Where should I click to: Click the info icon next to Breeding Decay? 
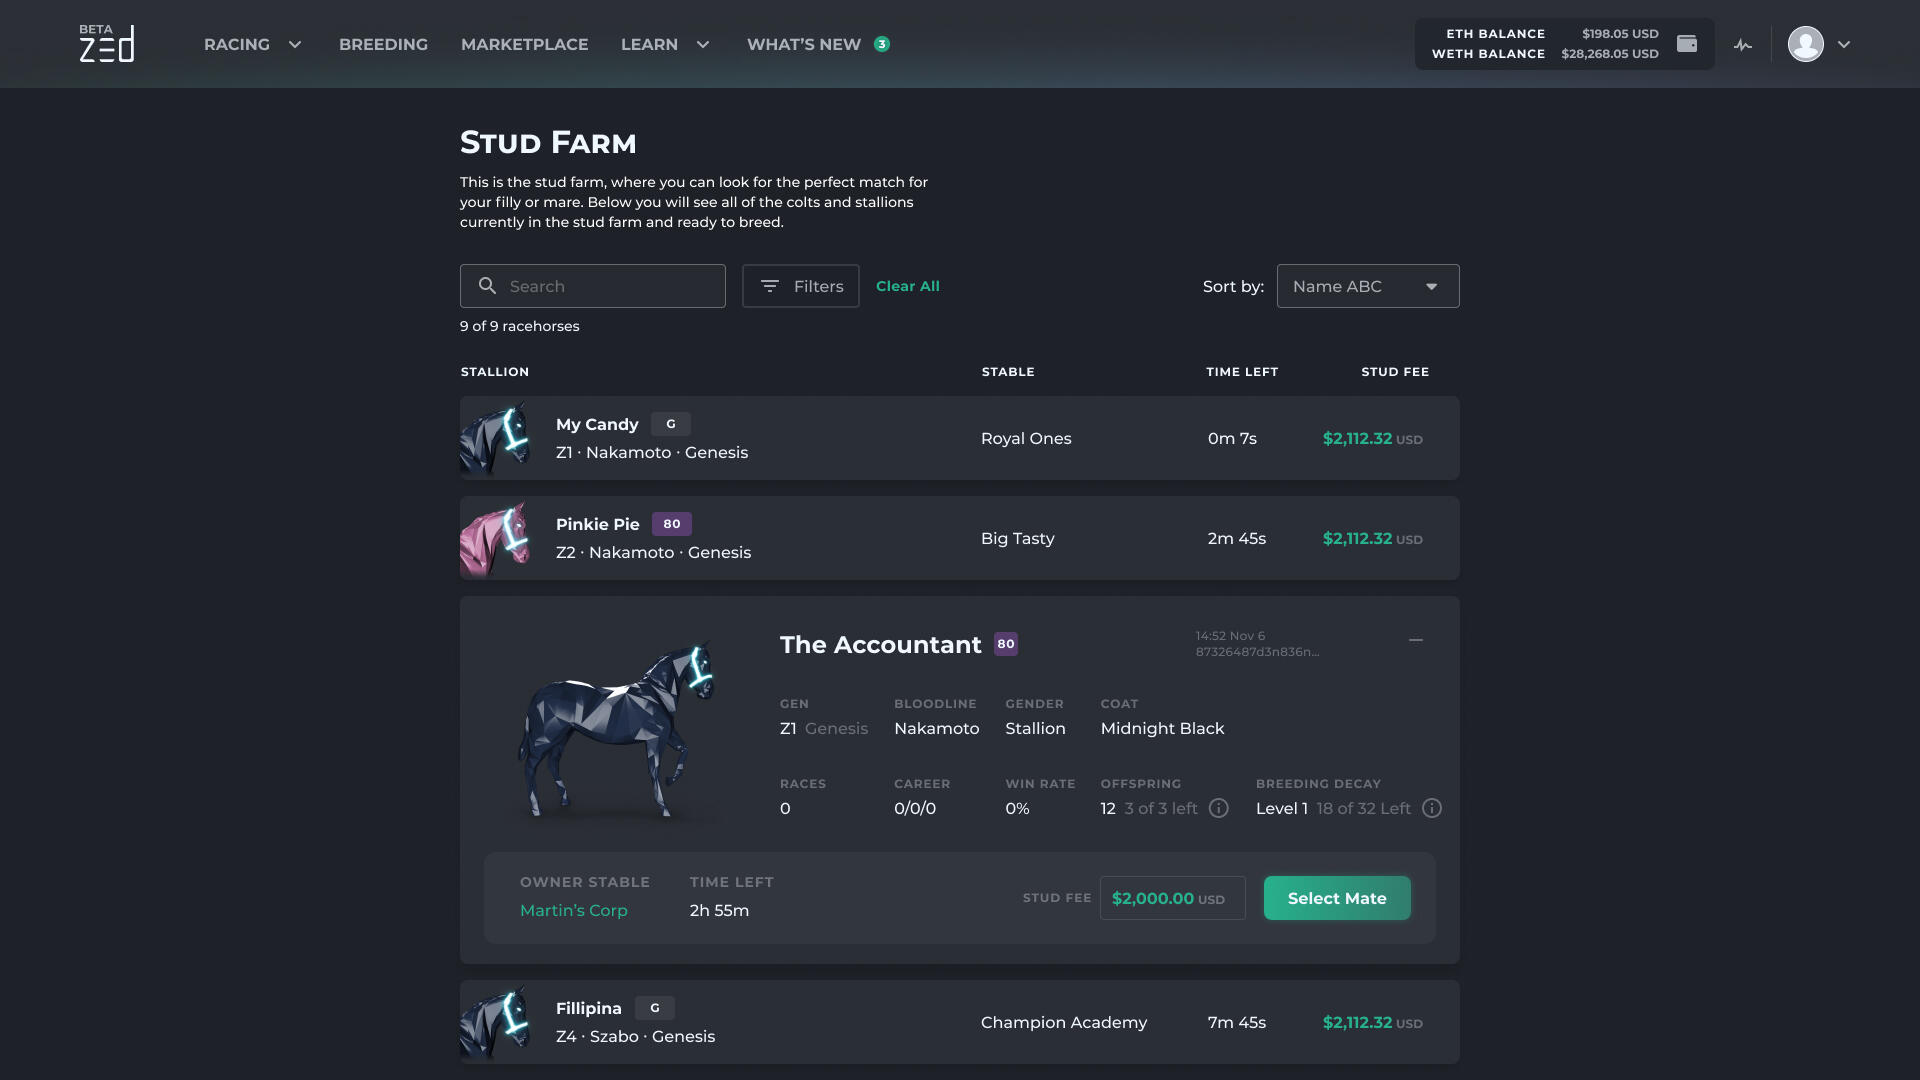coord(1432,809)
